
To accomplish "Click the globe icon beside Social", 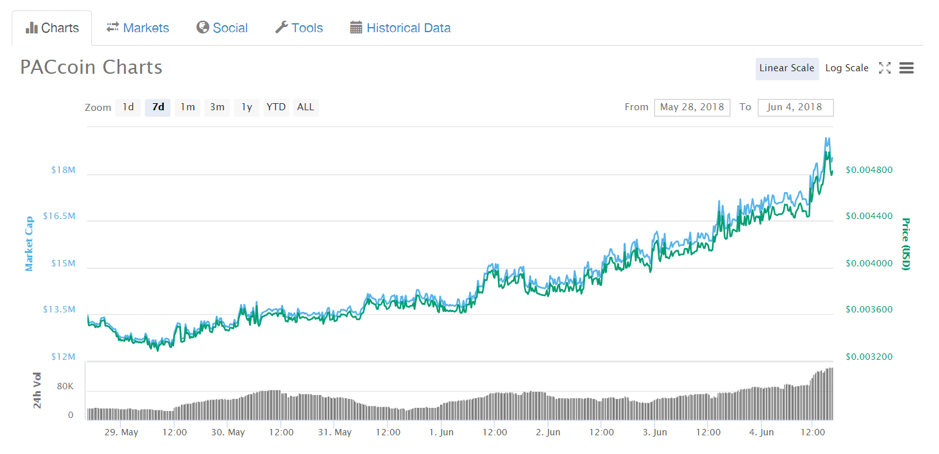I will (x=202, y=28).
